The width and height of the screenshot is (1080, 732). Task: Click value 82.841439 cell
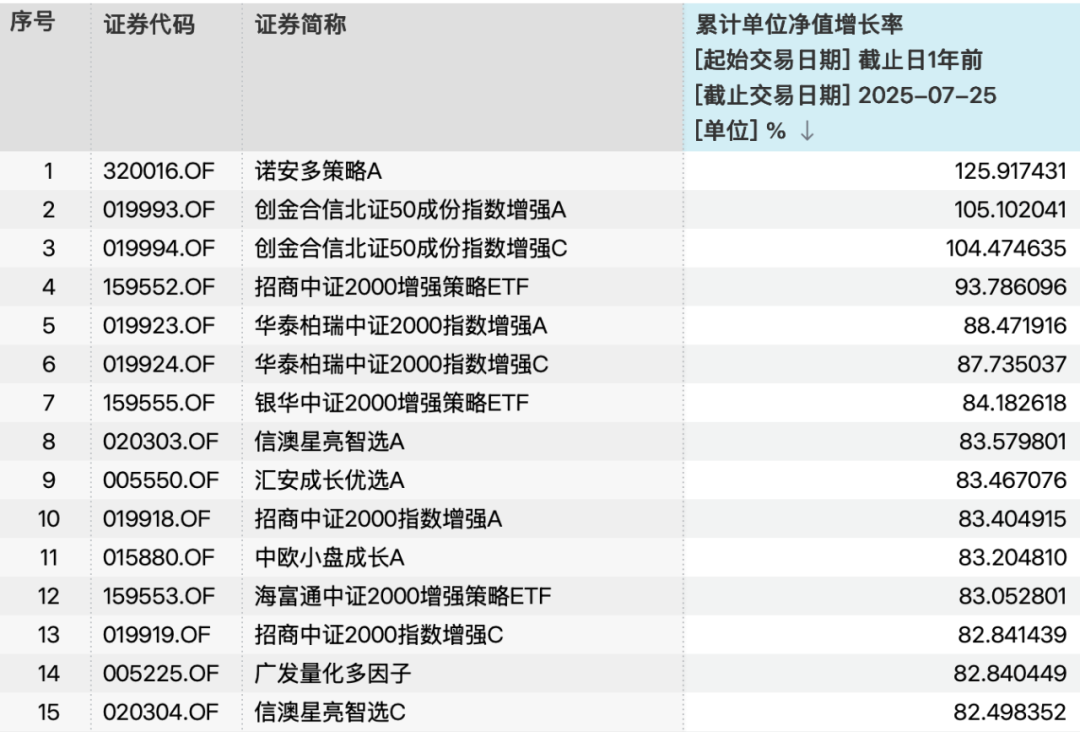pos(1010,635)
